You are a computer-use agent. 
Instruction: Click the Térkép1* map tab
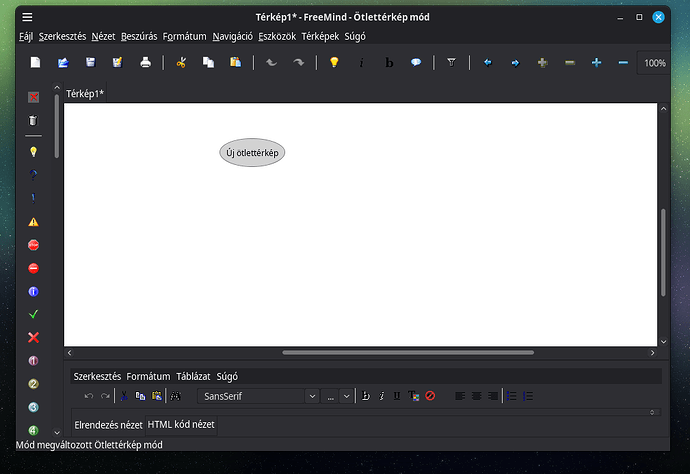click(x=85, y=93)
